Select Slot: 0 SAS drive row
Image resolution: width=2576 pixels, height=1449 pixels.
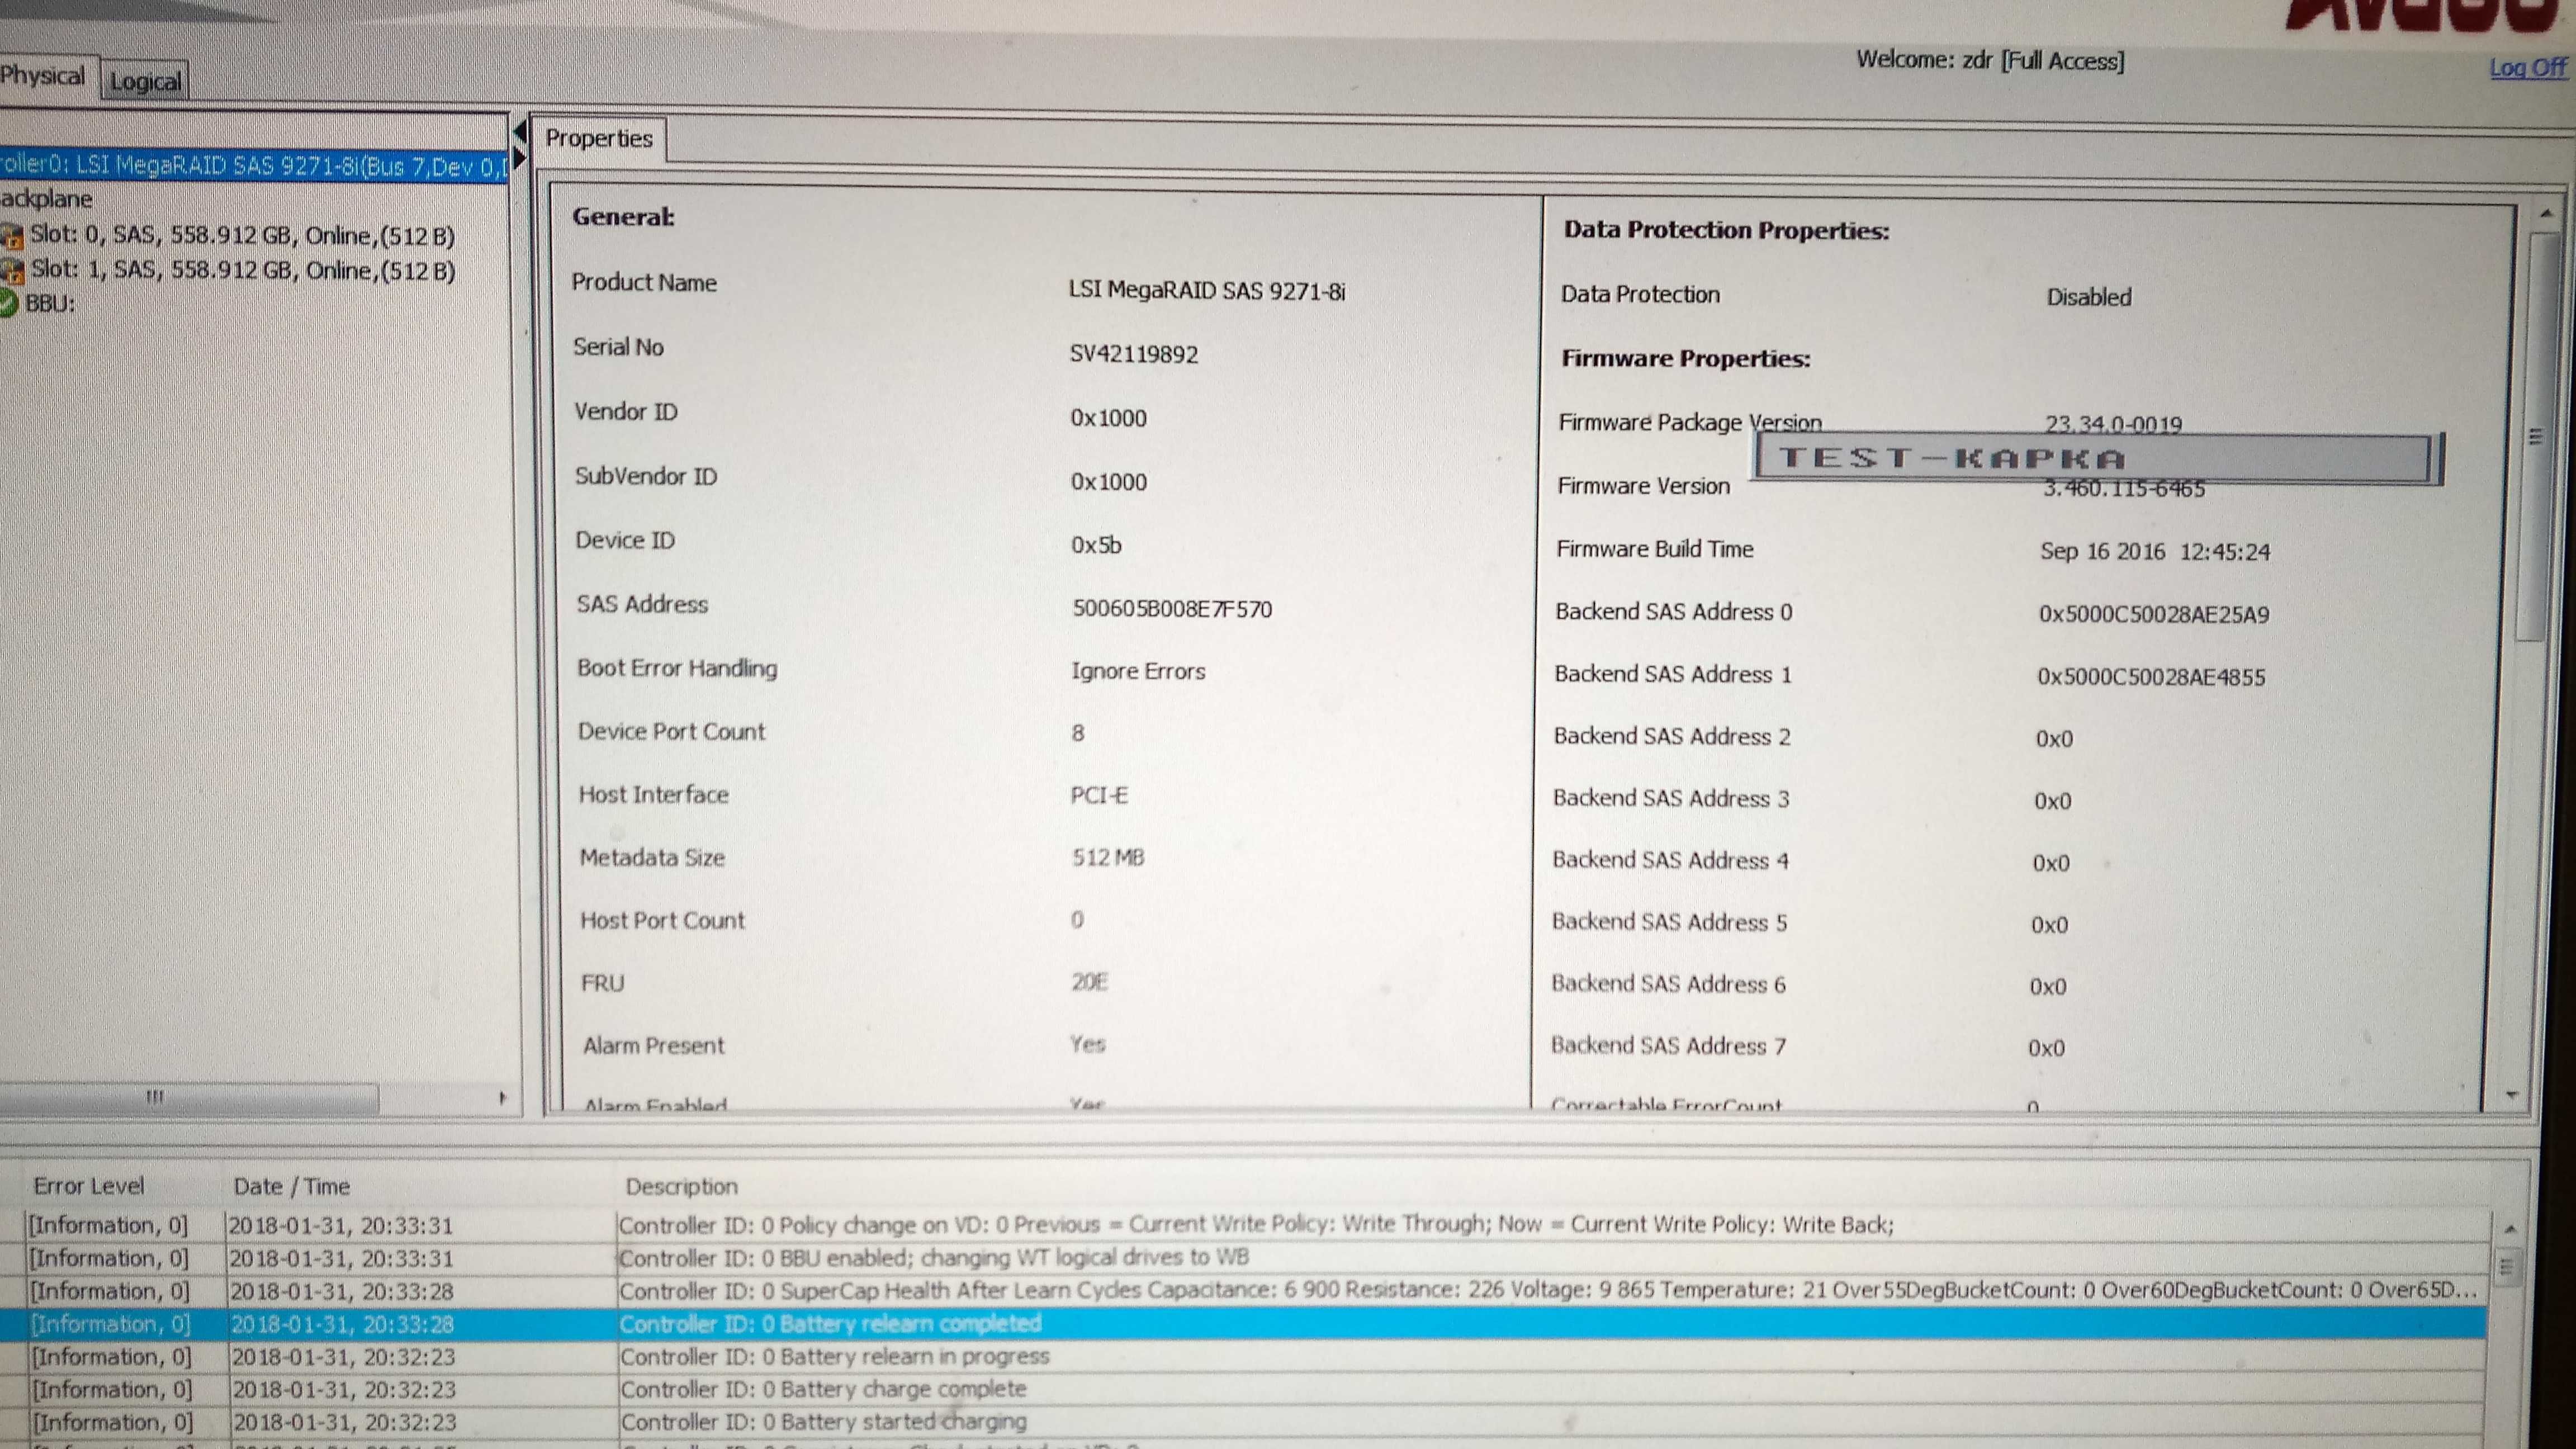click(242, 236)
